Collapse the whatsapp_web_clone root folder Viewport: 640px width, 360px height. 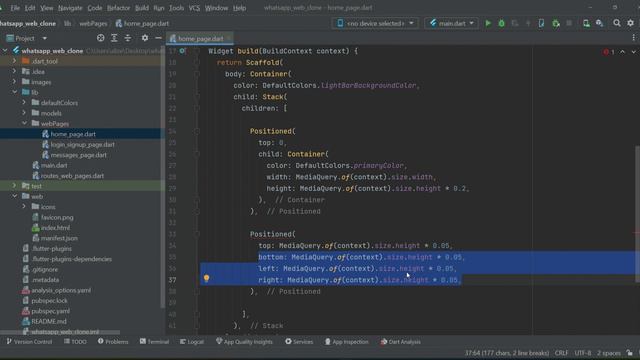click(x=5, y=51)
